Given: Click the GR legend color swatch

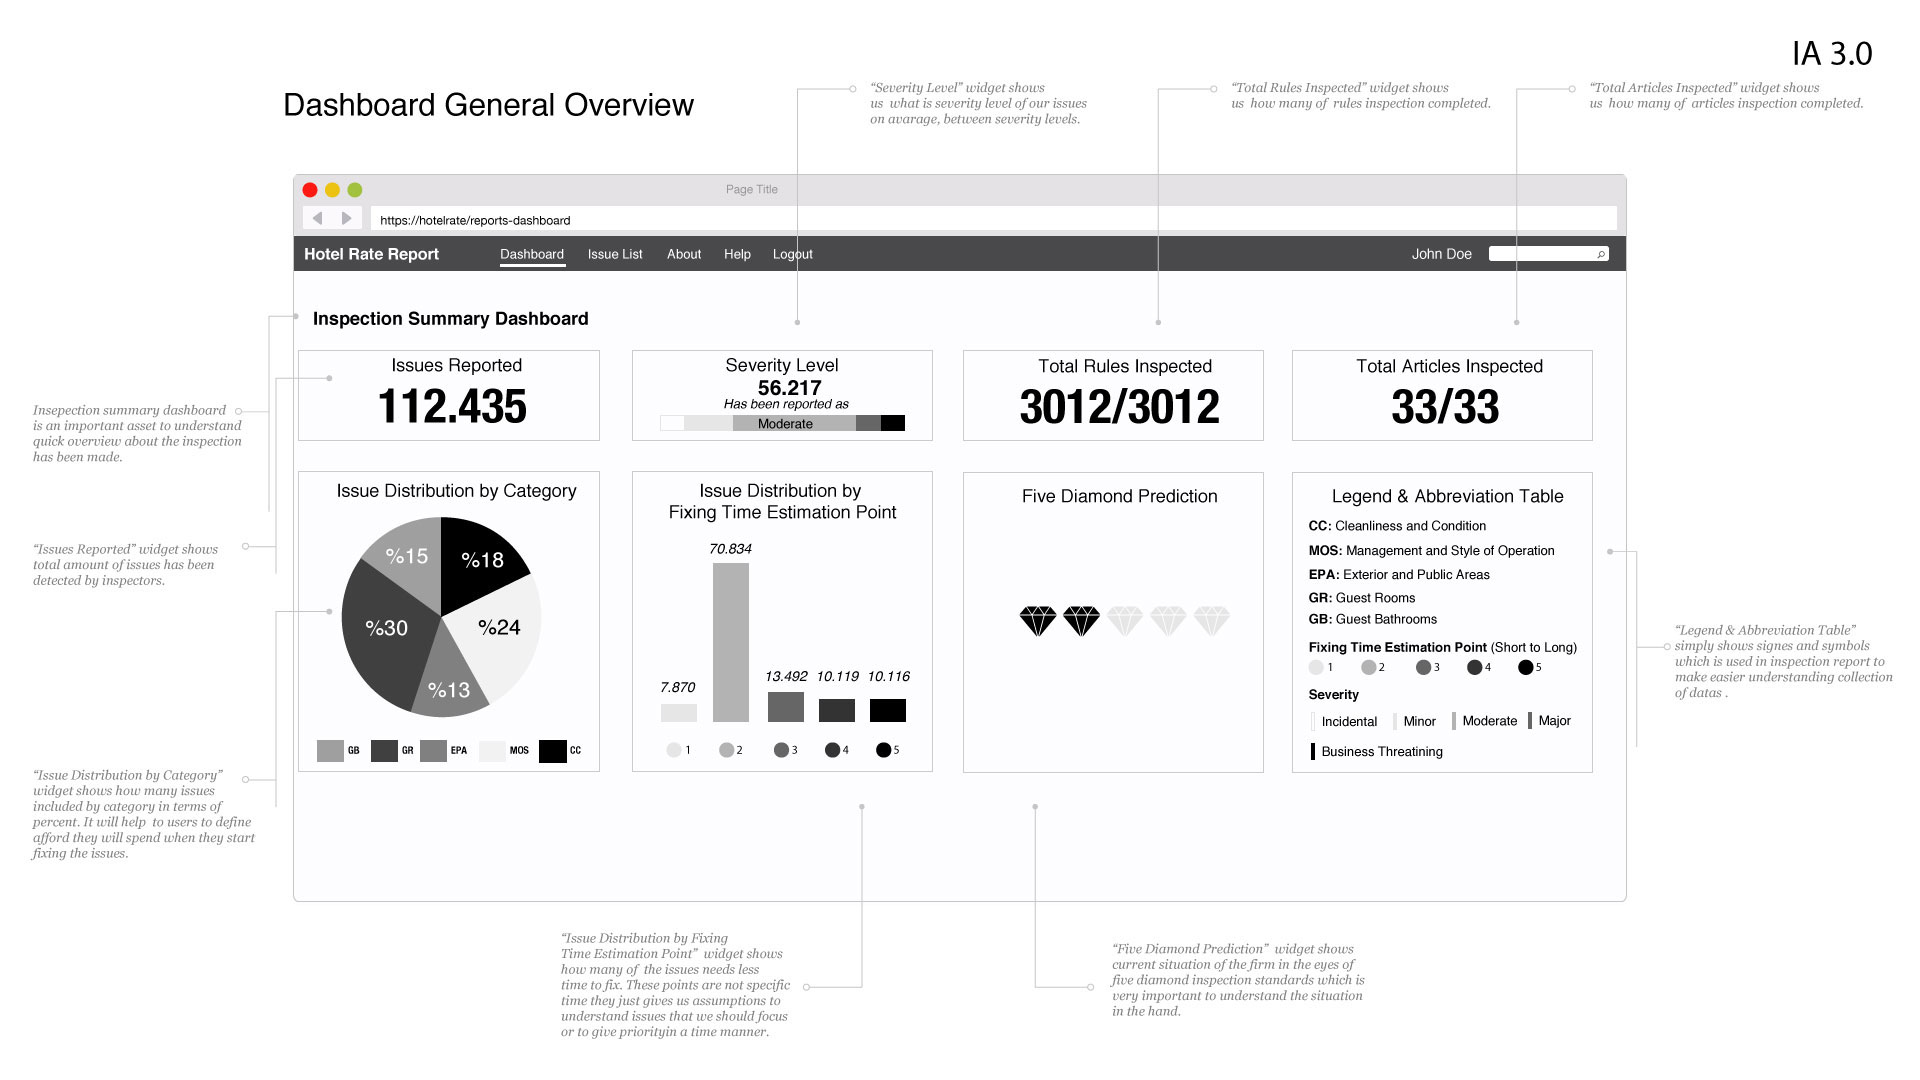Looking at the screenshot, I should 384,750.
